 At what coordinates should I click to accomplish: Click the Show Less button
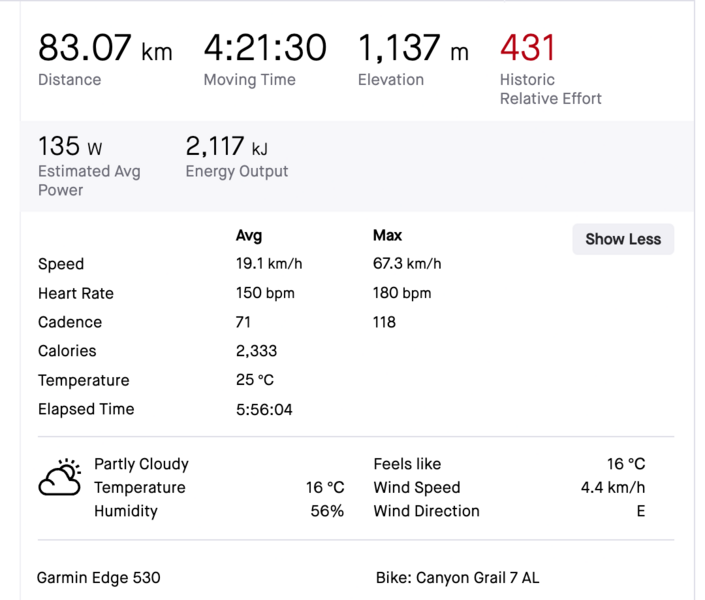coord(623,239)
